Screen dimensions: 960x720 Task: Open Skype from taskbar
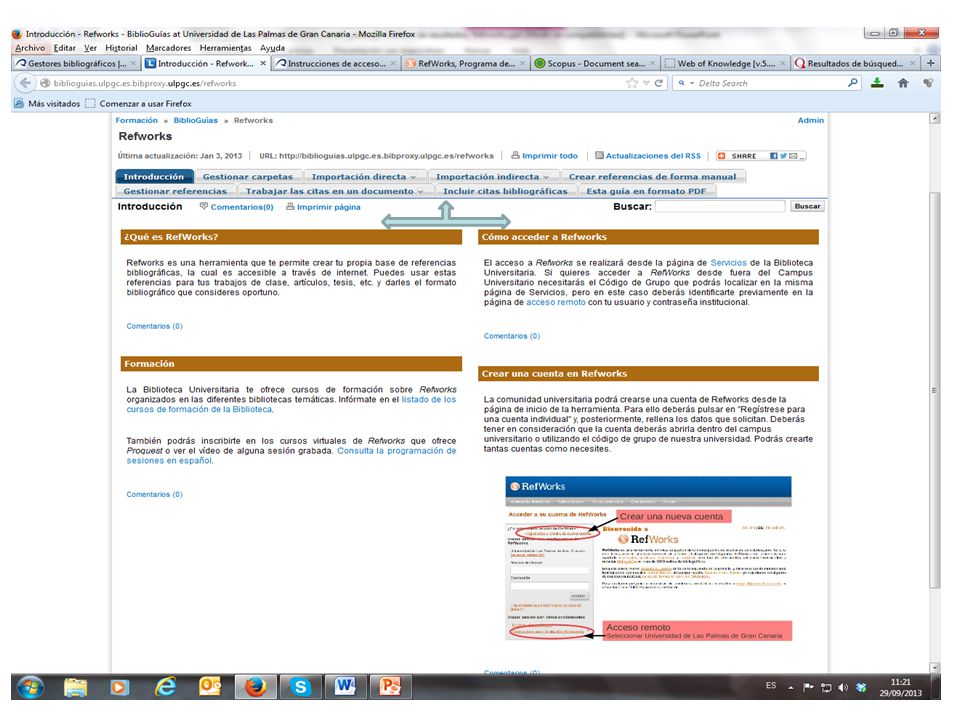pyautogui.click(x=301, y=687)
